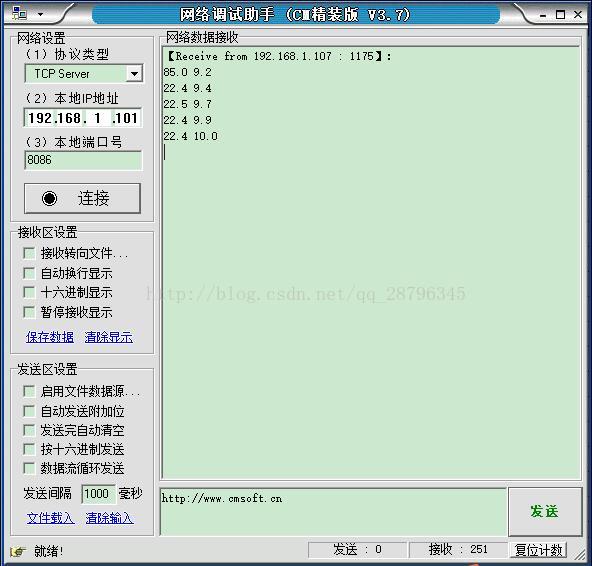Image resolution: width=592 pixels, height=566 pixels.
Task: Toggle 数据流循环发送 checkbox
Action: tap(29, 468)
